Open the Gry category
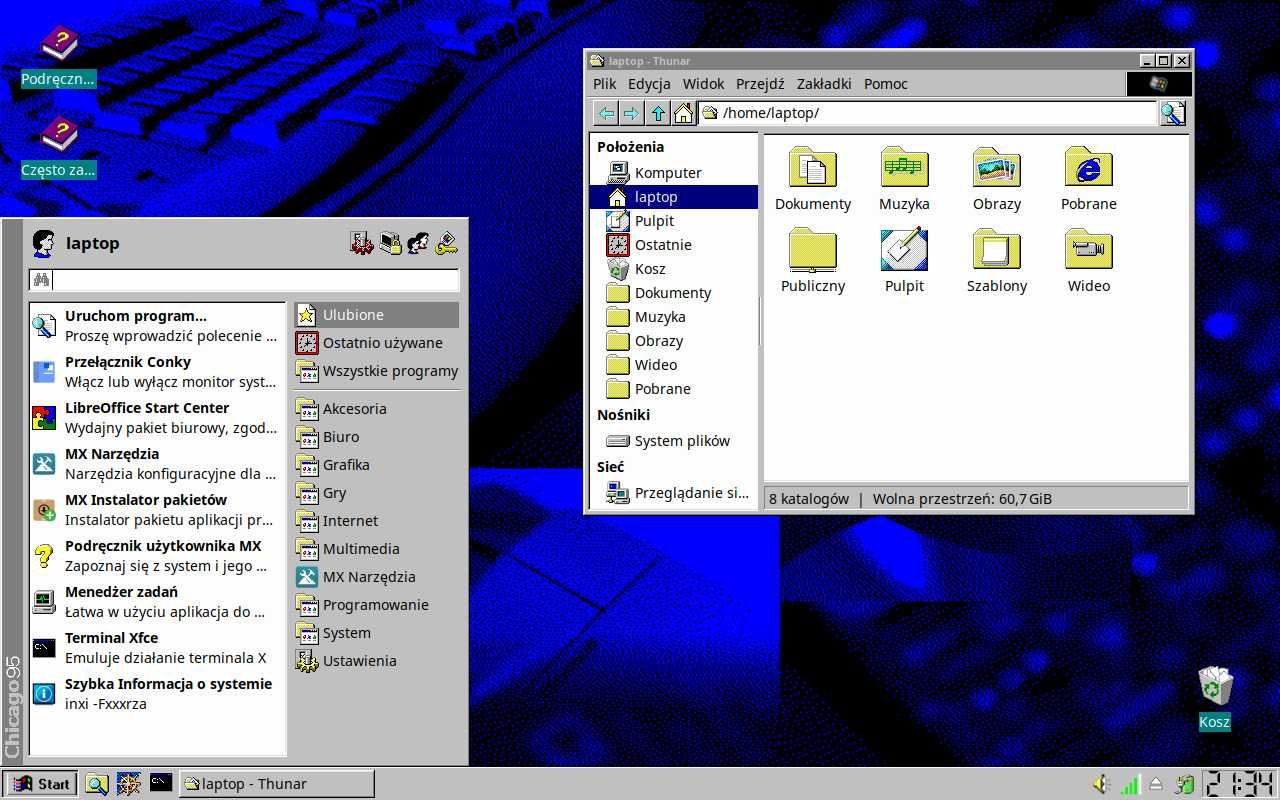Image resolution: width=1280 pixels, height=800 pixels. [377, 493]
